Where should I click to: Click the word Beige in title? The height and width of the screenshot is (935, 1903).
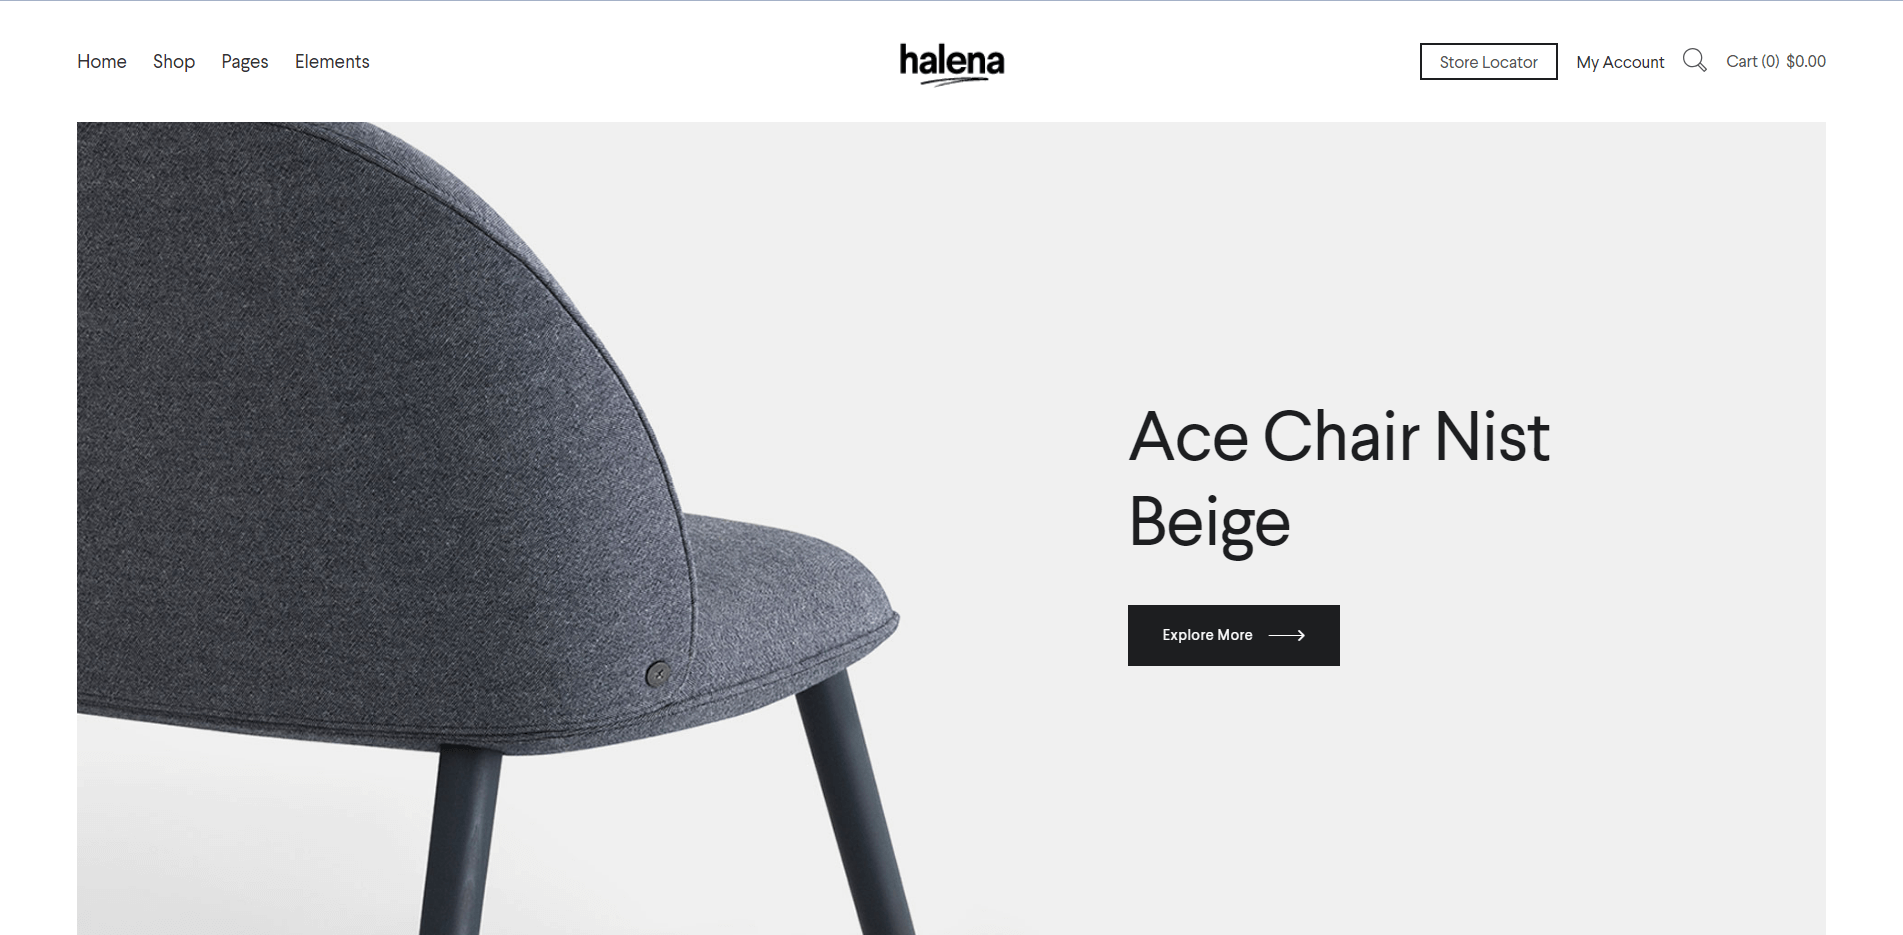tap(1209, 523)
